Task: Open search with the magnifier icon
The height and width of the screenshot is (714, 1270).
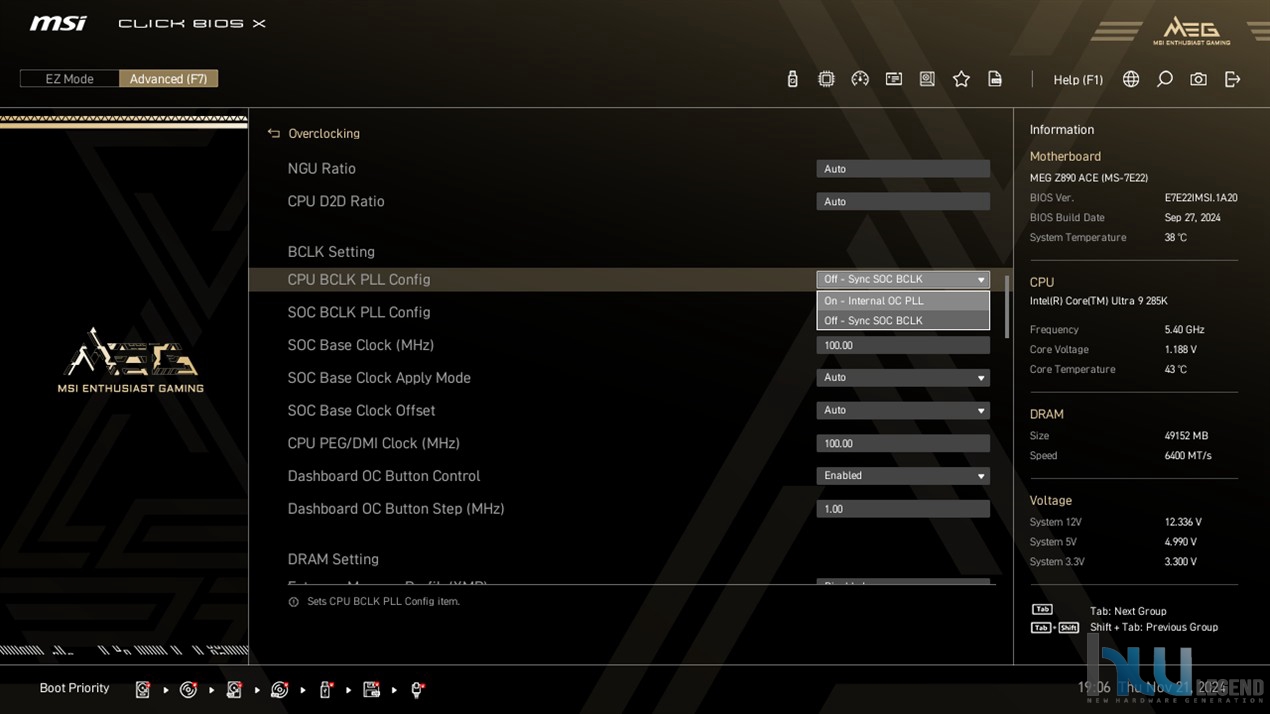Action: (1165, 79)
